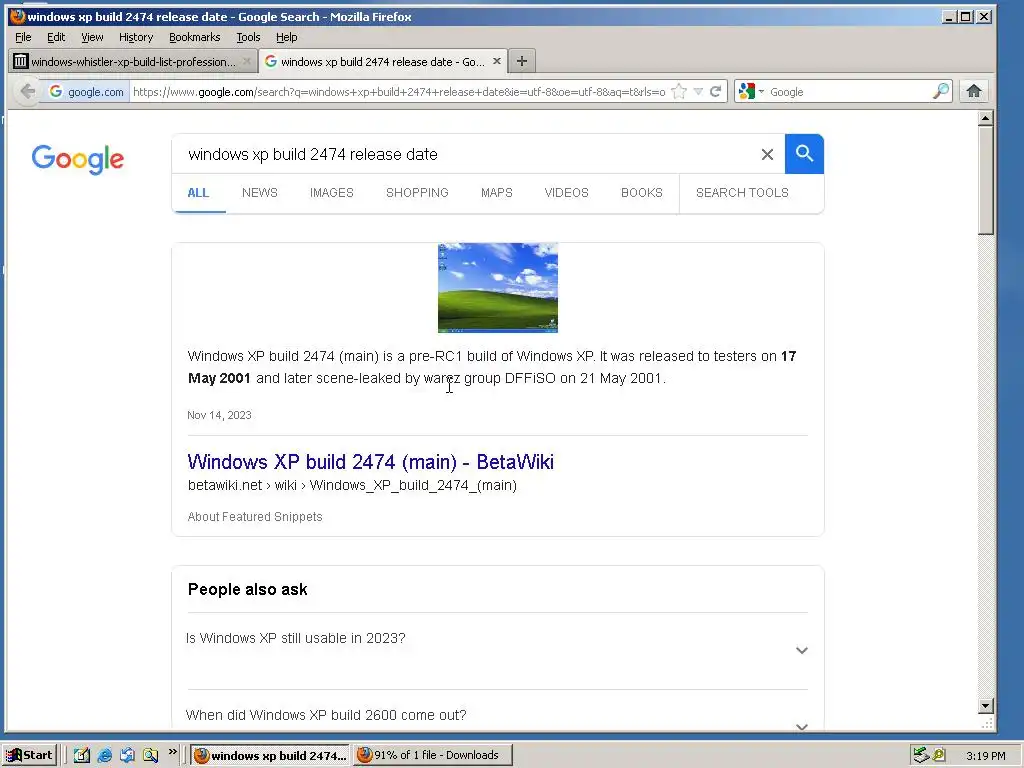Click the Firefox back arrow button
The height and width of the screenshot is (768, 1024).
[27, 91]
